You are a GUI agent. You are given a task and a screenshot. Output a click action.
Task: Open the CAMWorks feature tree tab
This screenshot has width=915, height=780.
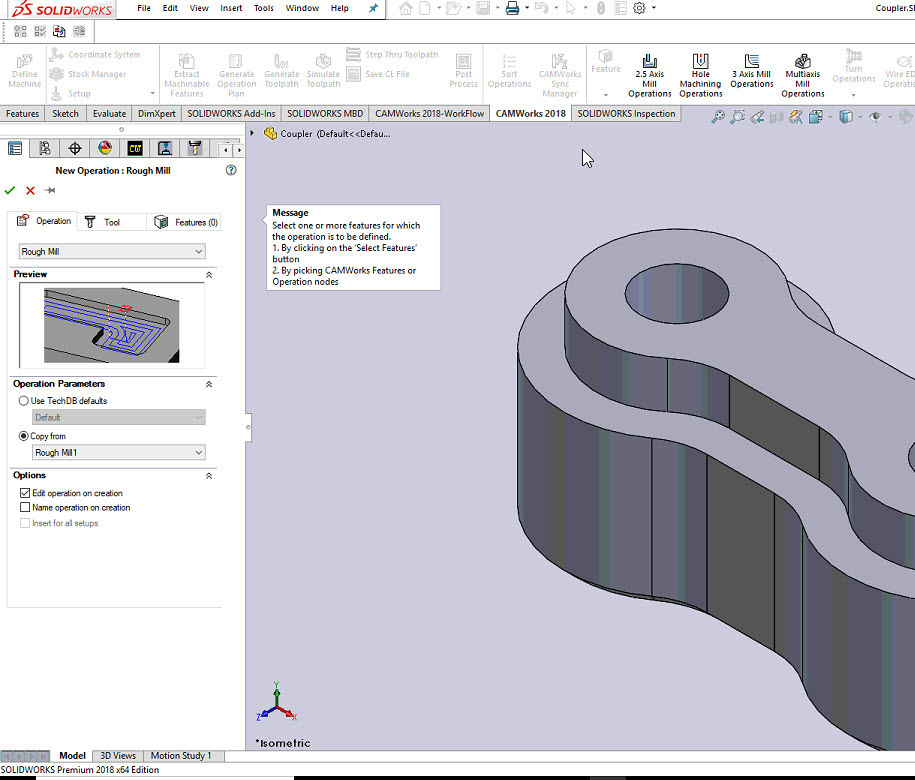pos(135,149)
